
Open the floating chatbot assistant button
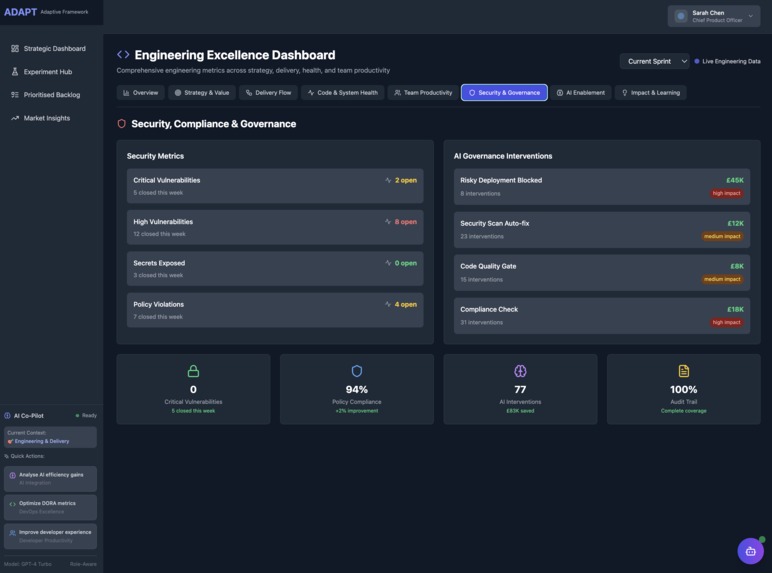[x=750, y=551]
